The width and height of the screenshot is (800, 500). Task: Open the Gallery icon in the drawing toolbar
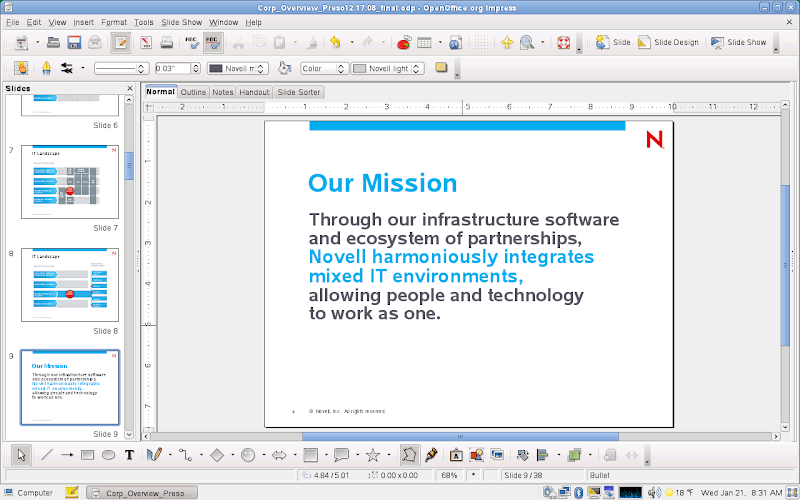pos(497,455)
